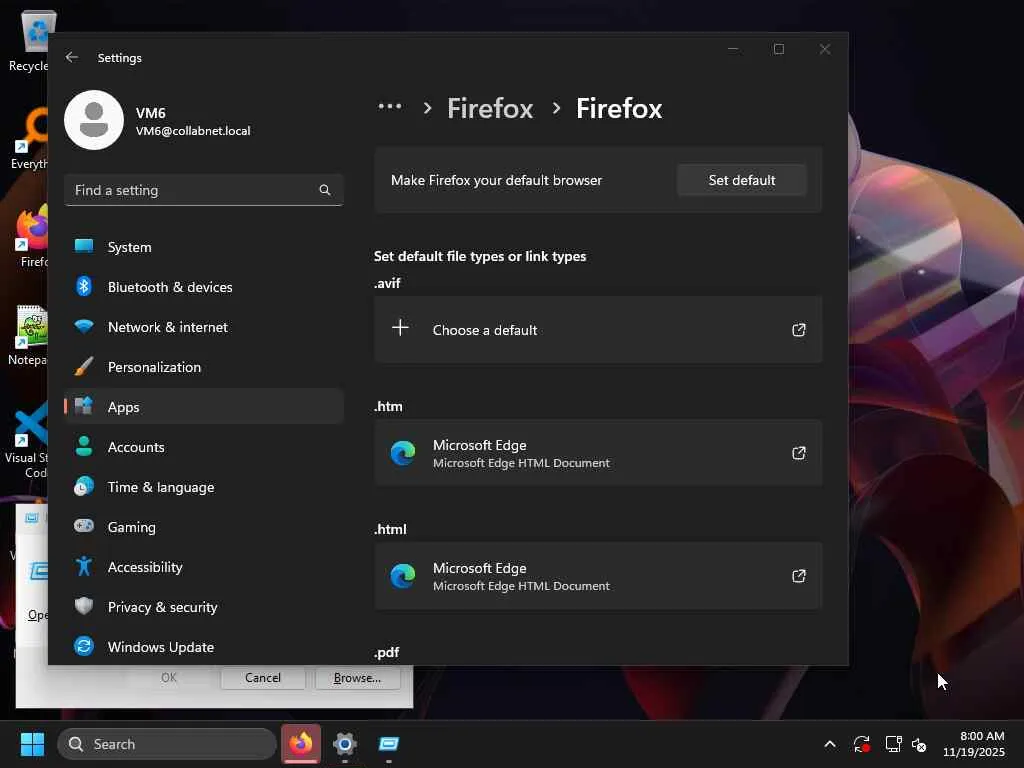Click open-link icon in .htm row
This screenshot has height=768, width=1024.
(x=799, y=453)
